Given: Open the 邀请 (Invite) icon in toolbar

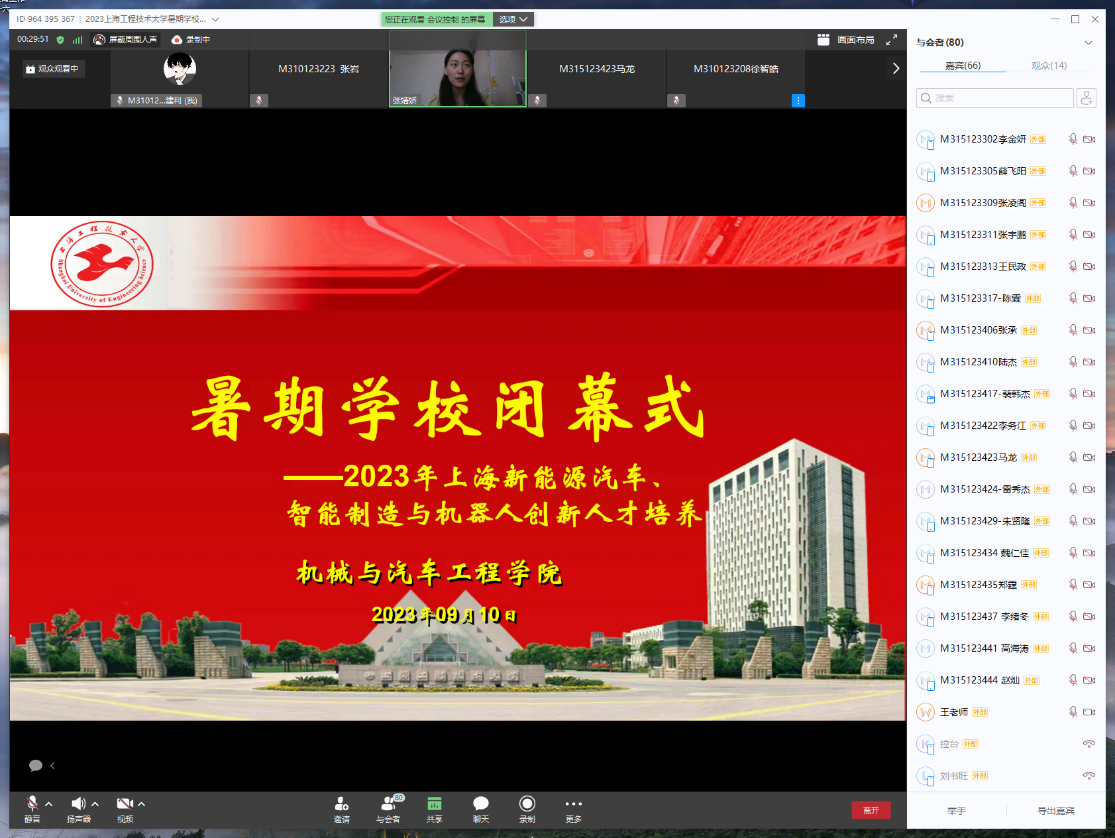Looking at the screenshot, I should point(342,805).
